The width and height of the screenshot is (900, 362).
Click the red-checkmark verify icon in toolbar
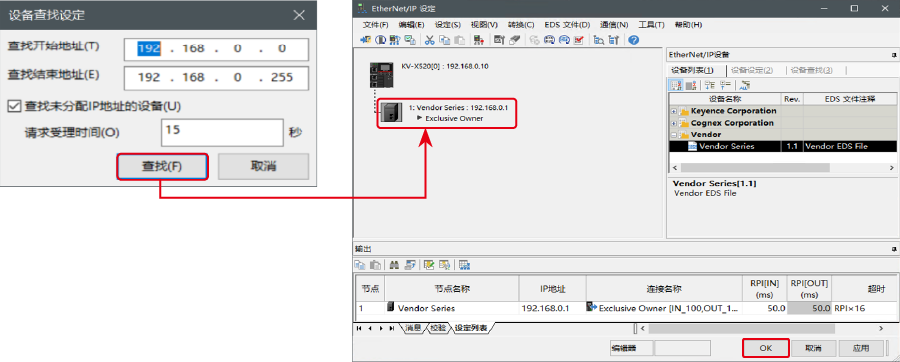(579, 40)
